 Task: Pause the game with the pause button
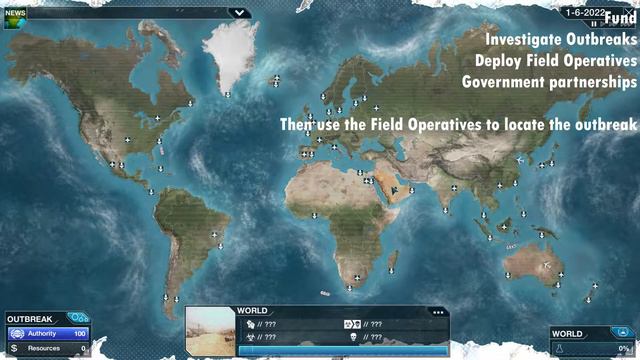tap(594, 24)
